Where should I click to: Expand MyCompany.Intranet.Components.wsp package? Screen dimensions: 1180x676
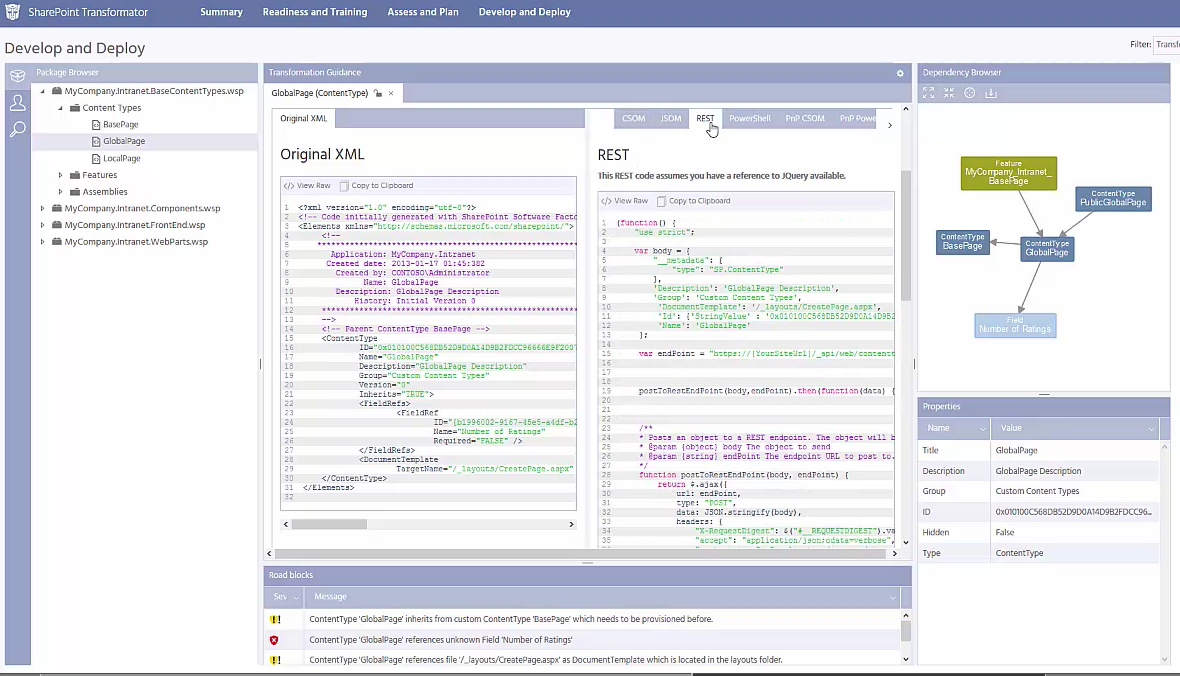43,208
